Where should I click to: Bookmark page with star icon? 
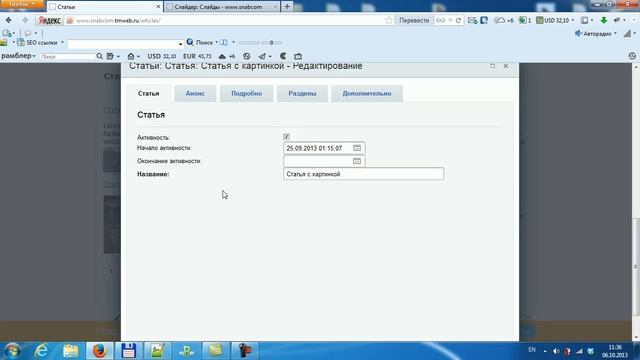coord(389,20)
